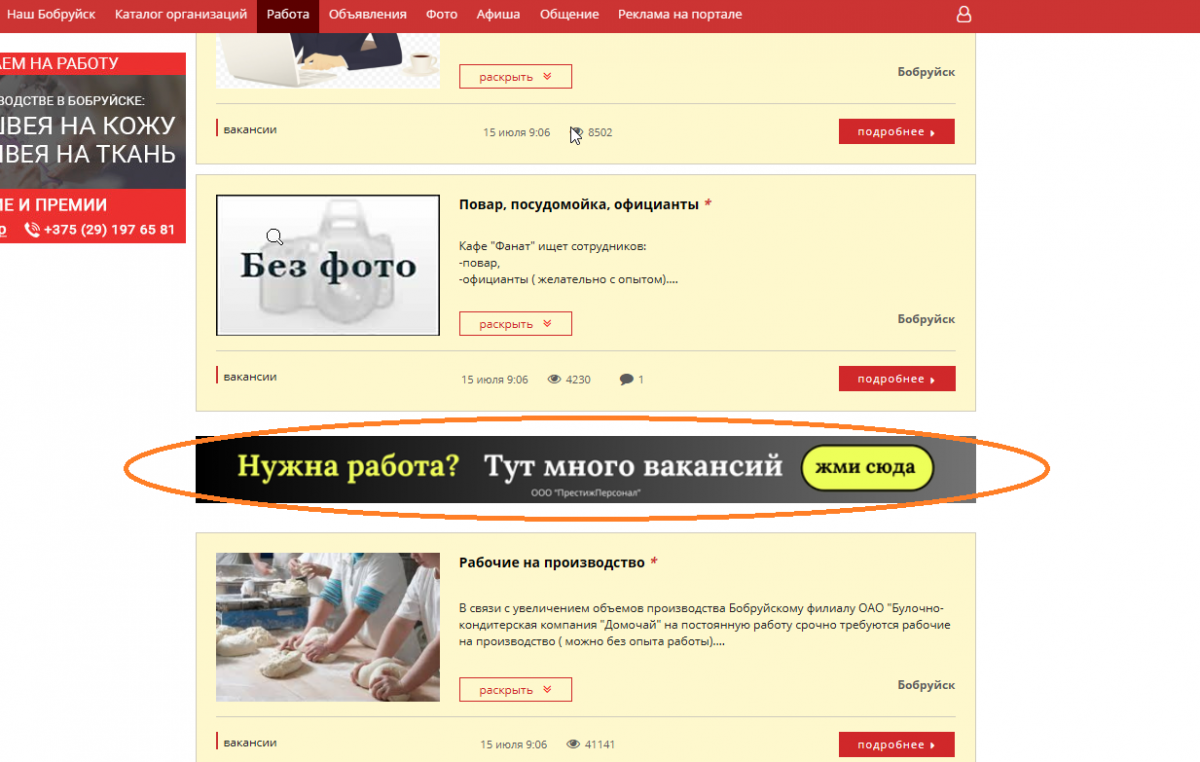Click the comments bubble icon showing 1
Image resolution: width=1200 pixels, height=762 pixels.
tap(626, 380)
